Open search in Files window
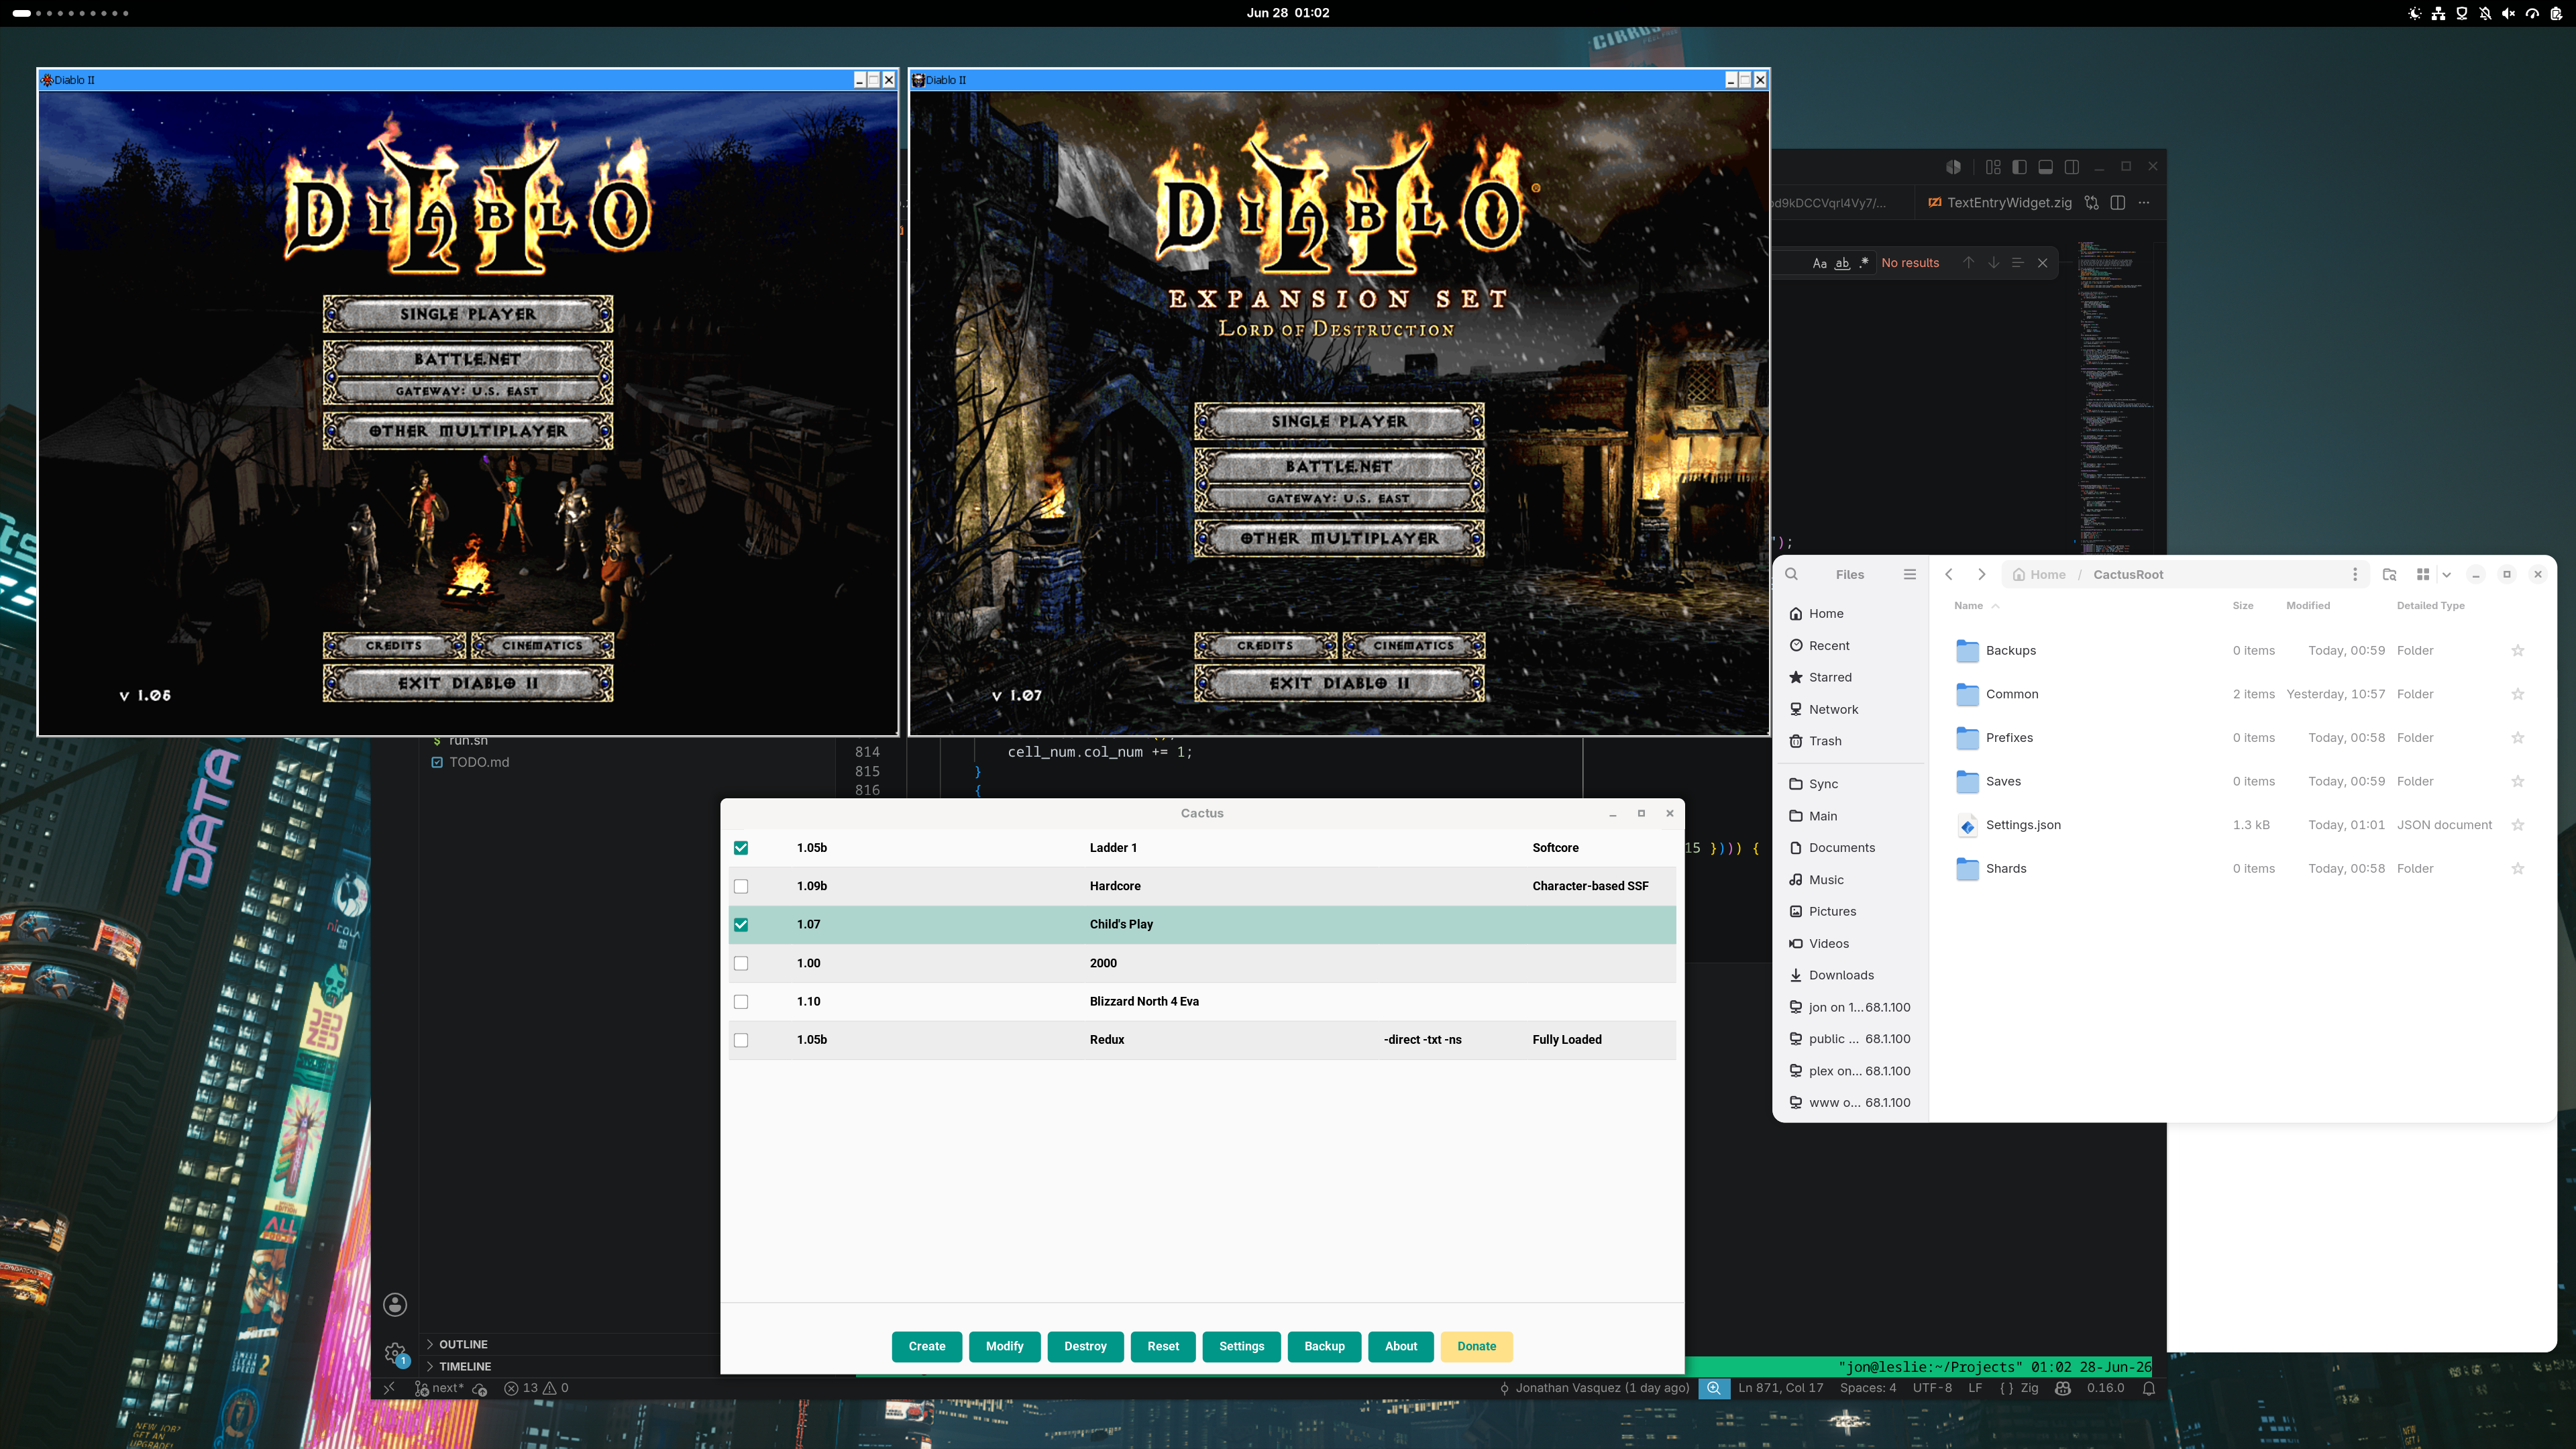 click(1792, 574)
